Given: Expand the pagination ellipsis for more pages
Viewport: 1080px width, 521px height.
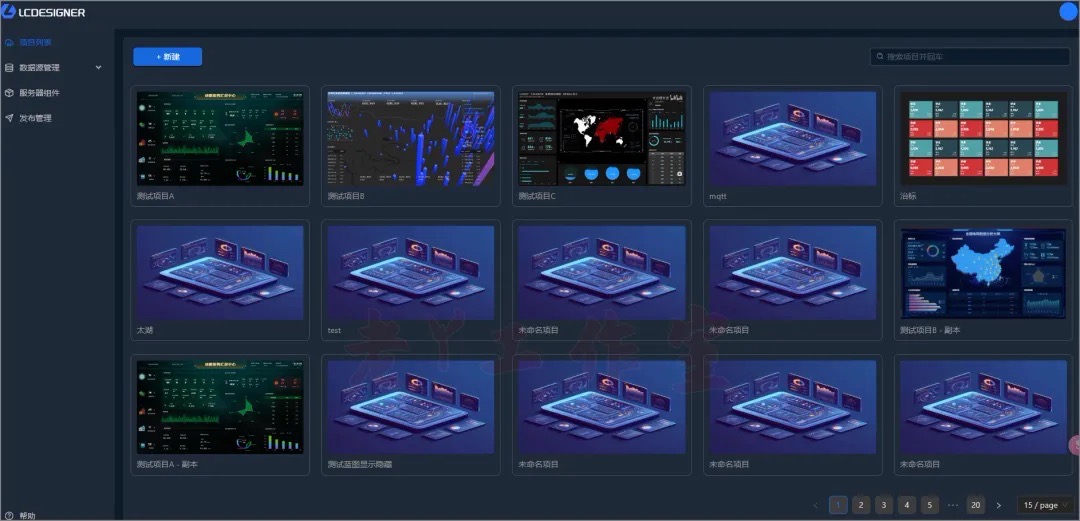Looking at the screenshot, I should pyautogui.click(x=953, y=505).
